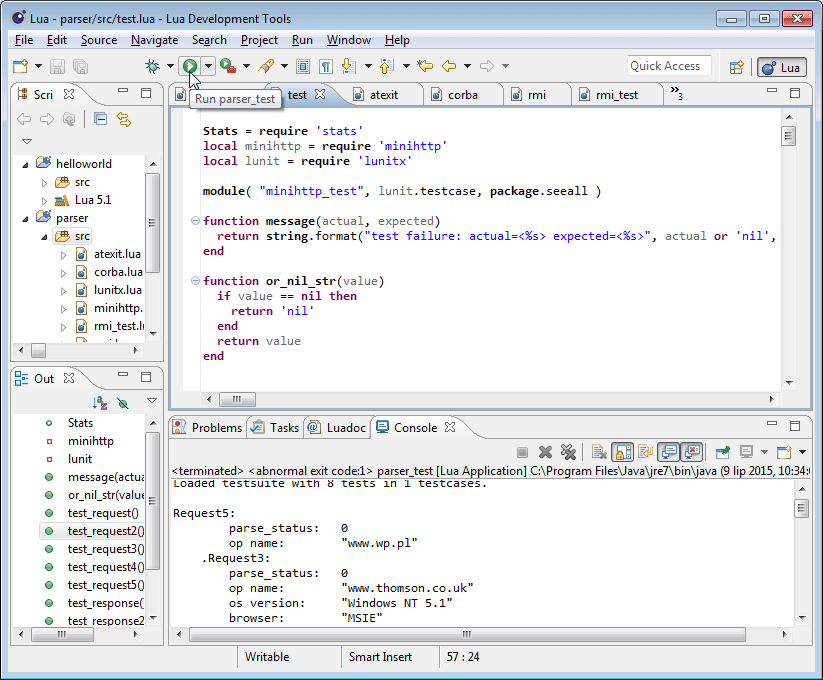Click the Run External Tools icon
The image size is (823, 680).
(227, 66)
